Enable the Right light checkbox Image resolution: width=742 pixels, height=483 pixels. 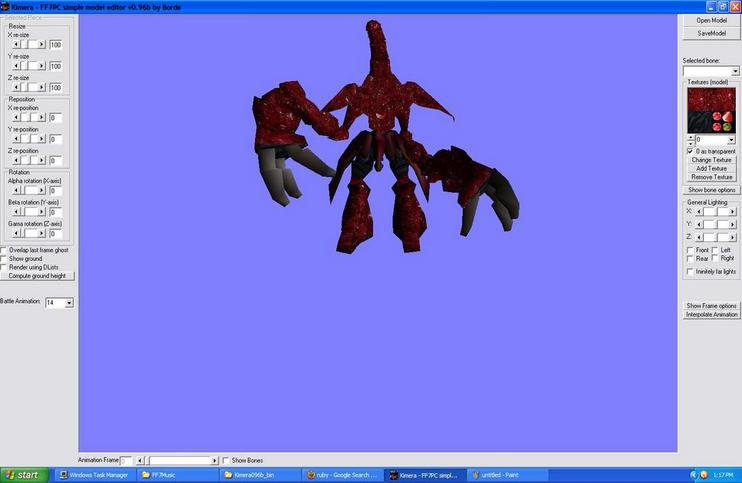pyautogui.click(x=715, y=258)
